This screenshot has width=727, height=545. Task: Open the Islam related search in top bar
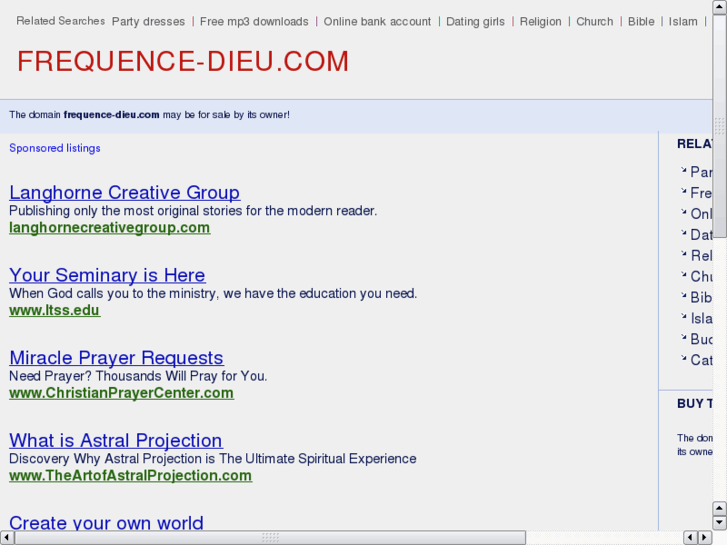pyautogui.click(x=683, y=22)
